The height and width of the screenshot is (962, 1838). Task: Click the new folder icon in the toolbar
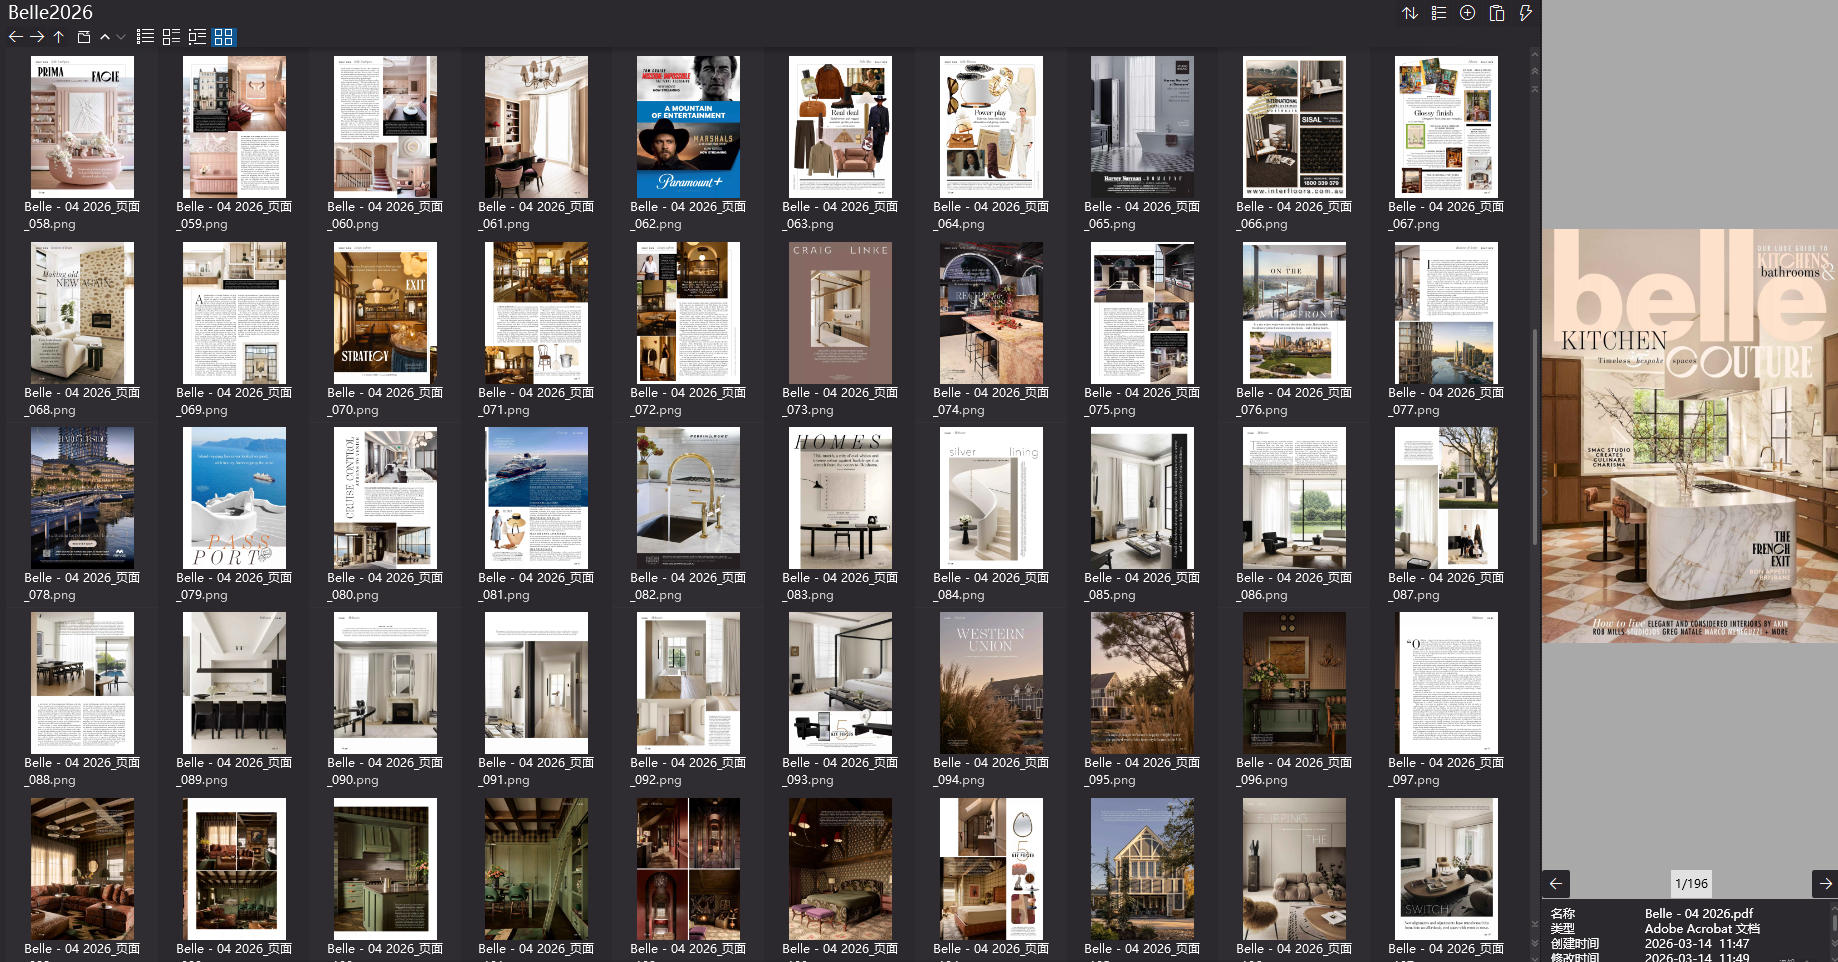[84, 37]
